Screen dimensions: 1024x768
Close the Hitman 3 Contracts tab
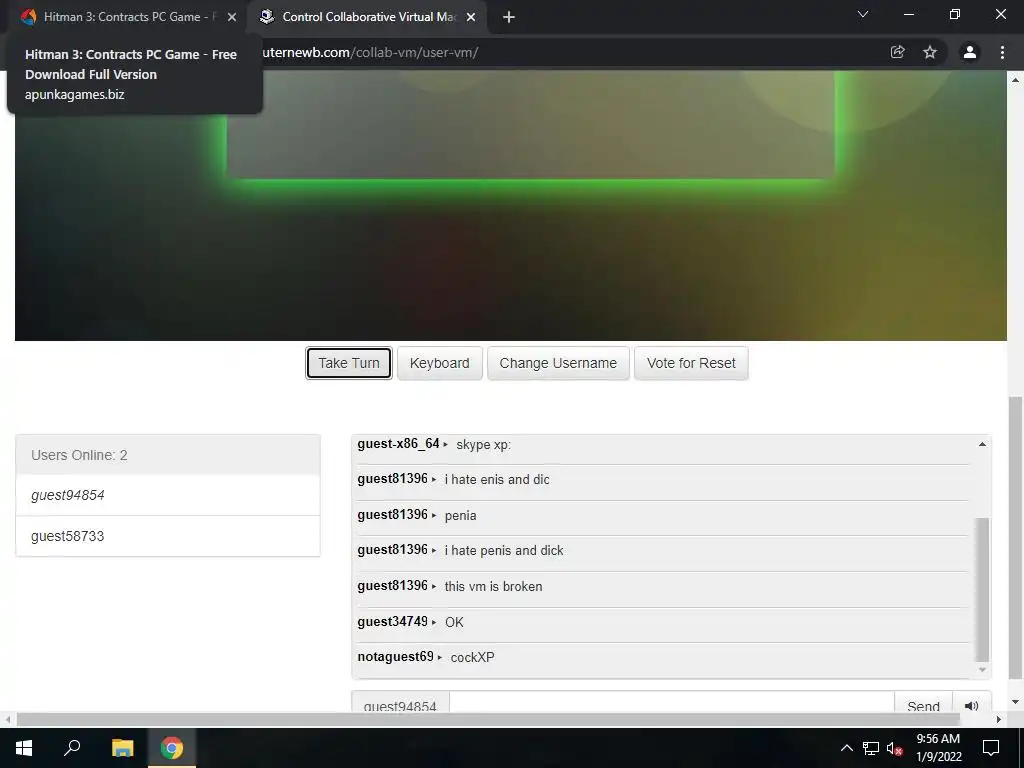click(232, 18)
